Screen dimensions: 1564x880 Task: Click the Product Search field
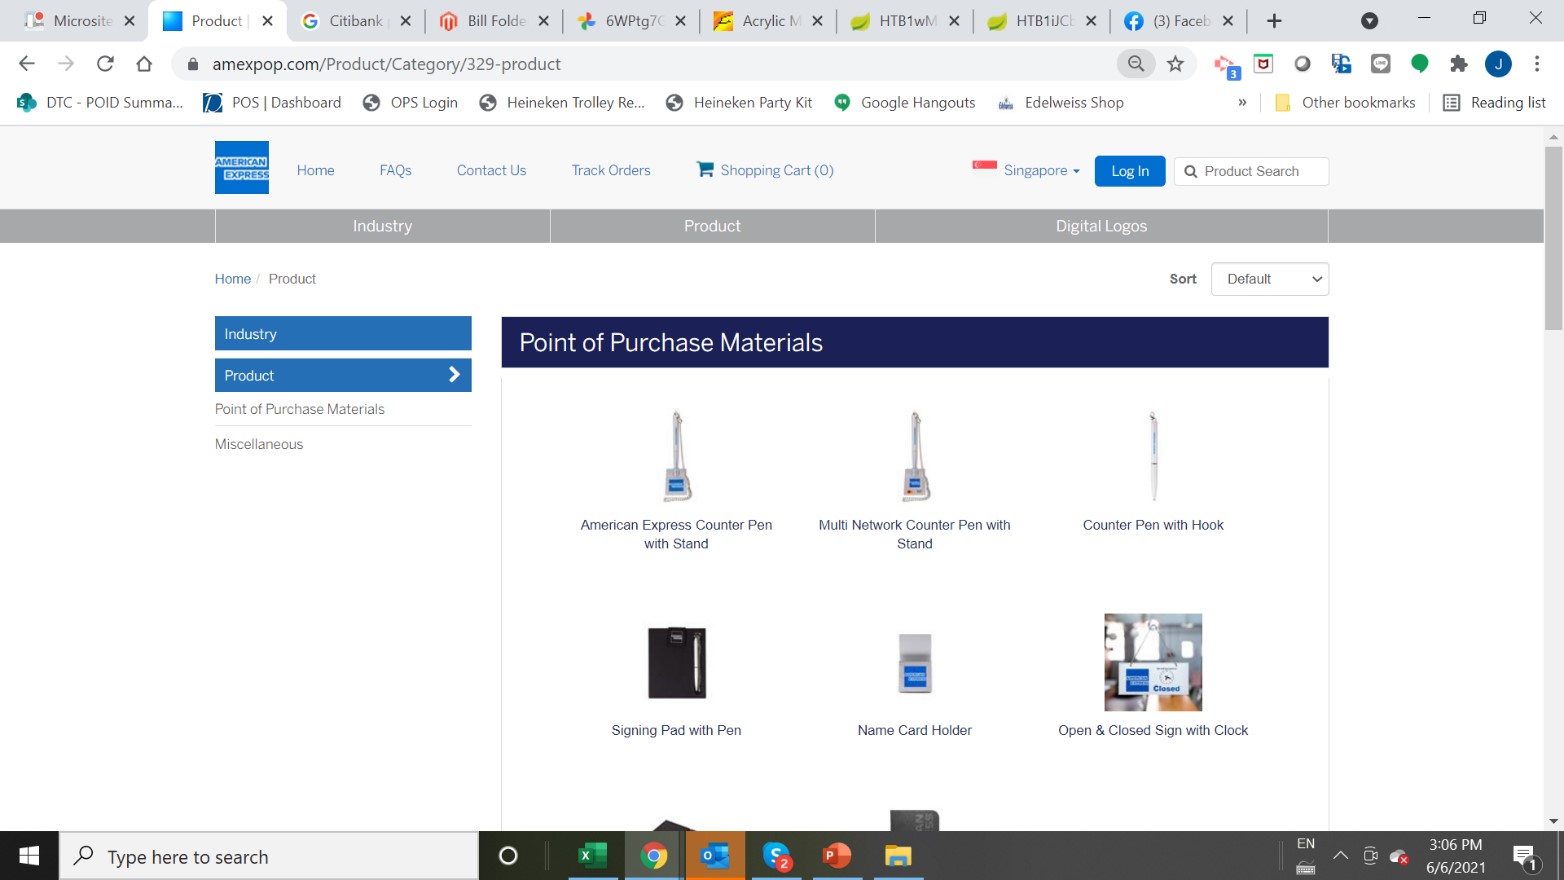point(1251,171)
